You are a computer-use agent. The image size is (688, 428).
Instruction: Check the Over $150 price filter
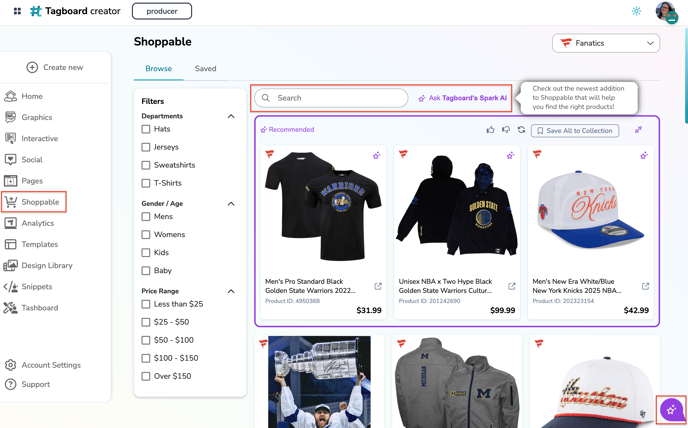146,376
